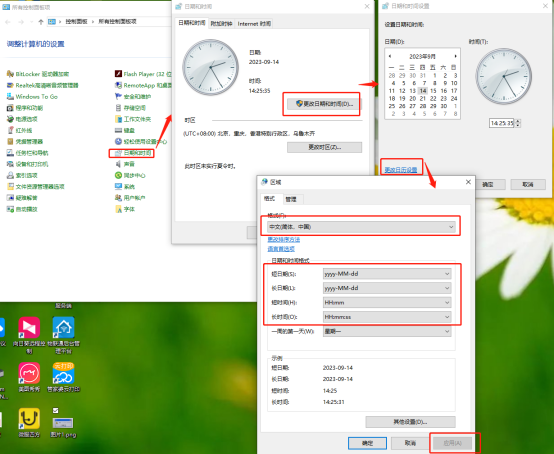The height and width of the screenshot is (454, 554).
Task: Expand the 一周的第一天 dropdown
Action: click(x=387, y=331)
